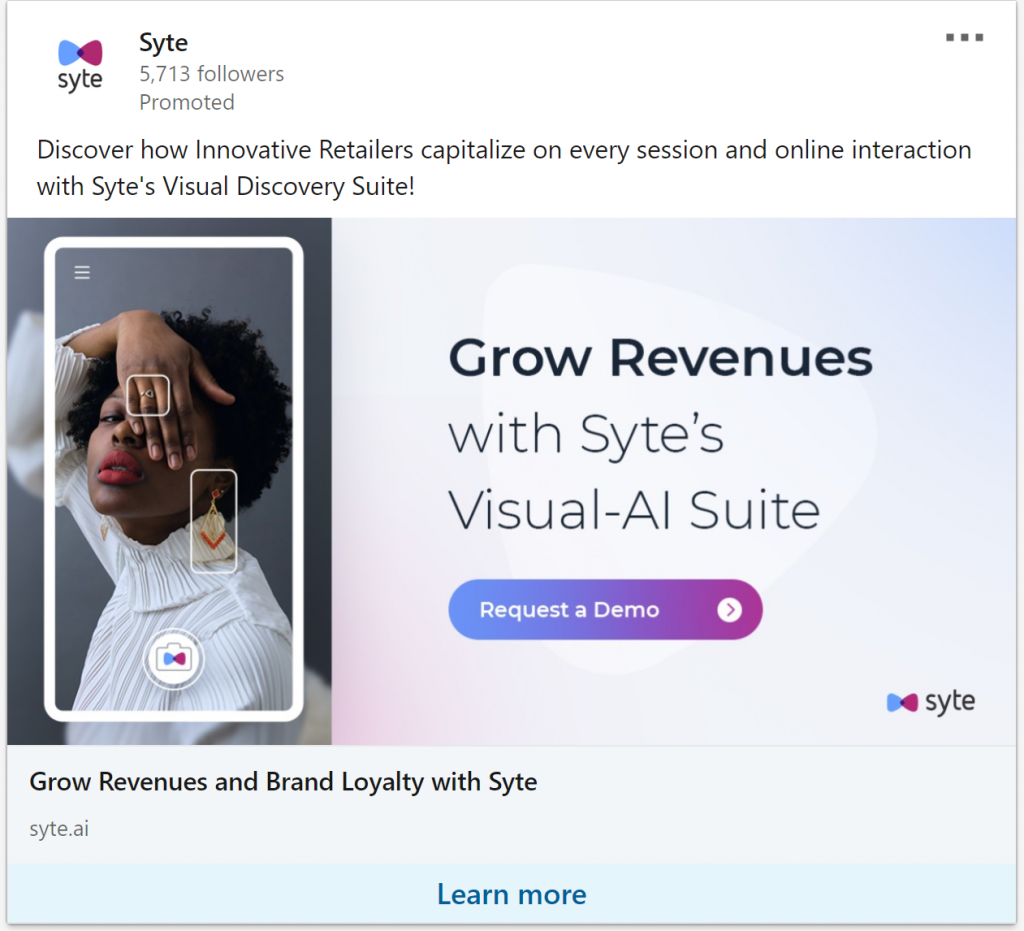Open the three-dot post options menu
This screenshot has height=931, width=1024.
pos(964,38)
